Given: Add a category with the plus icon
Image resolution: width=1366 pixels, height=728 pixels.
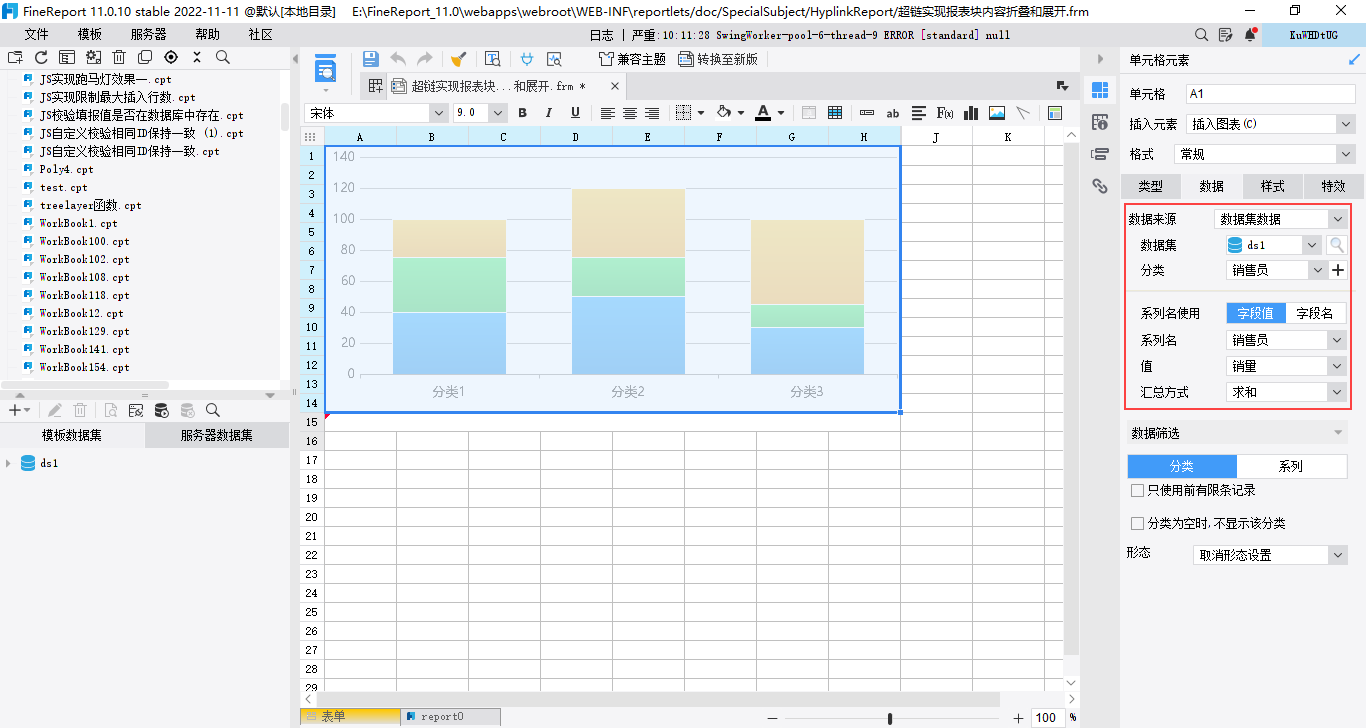Looking at the screenshot, I should coord(1338,270).
